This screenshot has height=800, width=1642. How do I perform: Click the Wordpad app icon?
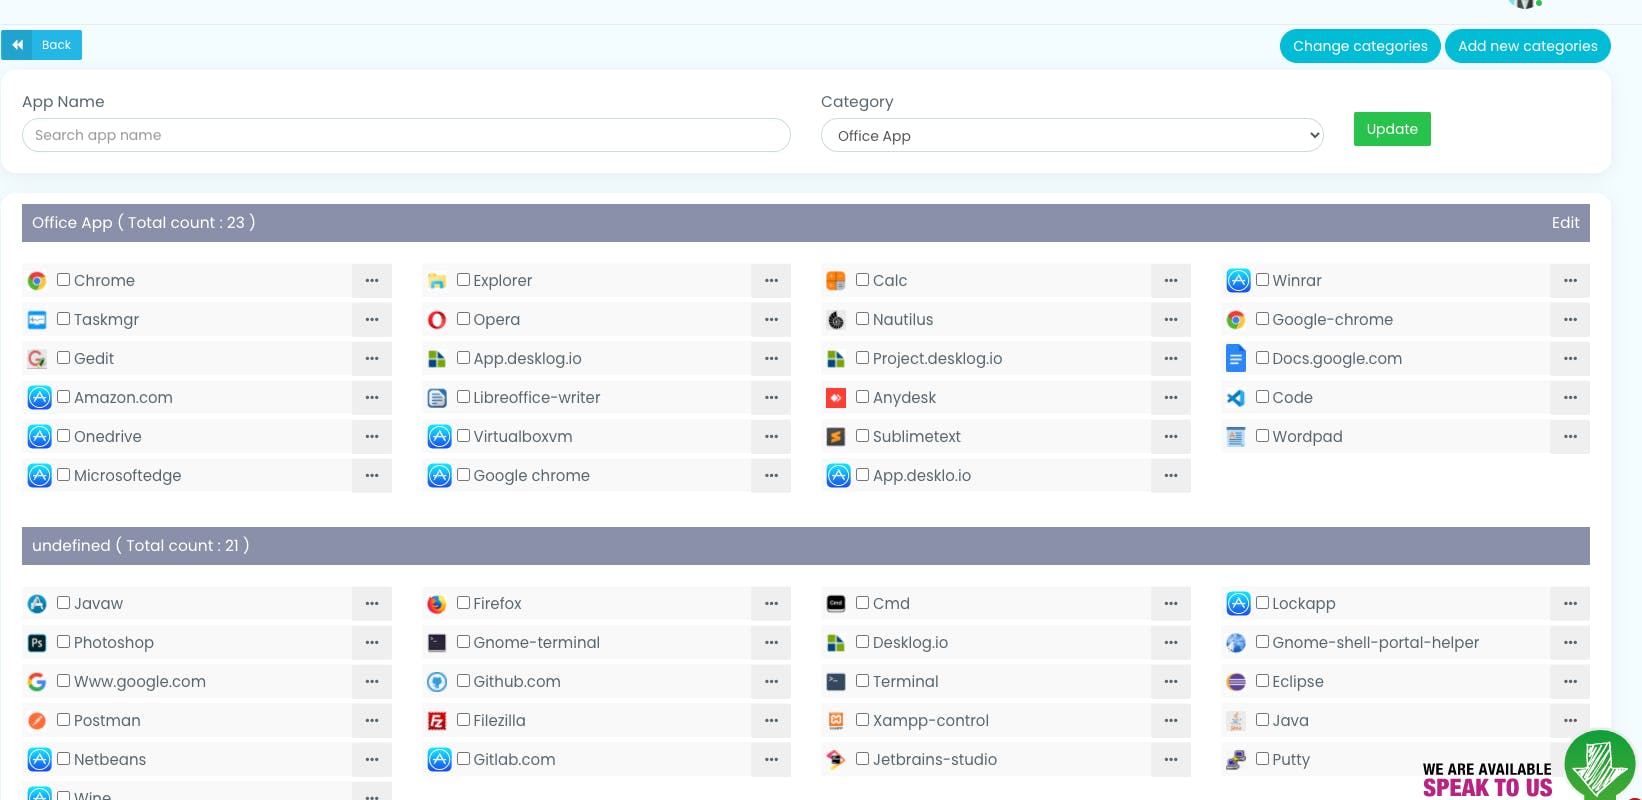(1236, 437)
